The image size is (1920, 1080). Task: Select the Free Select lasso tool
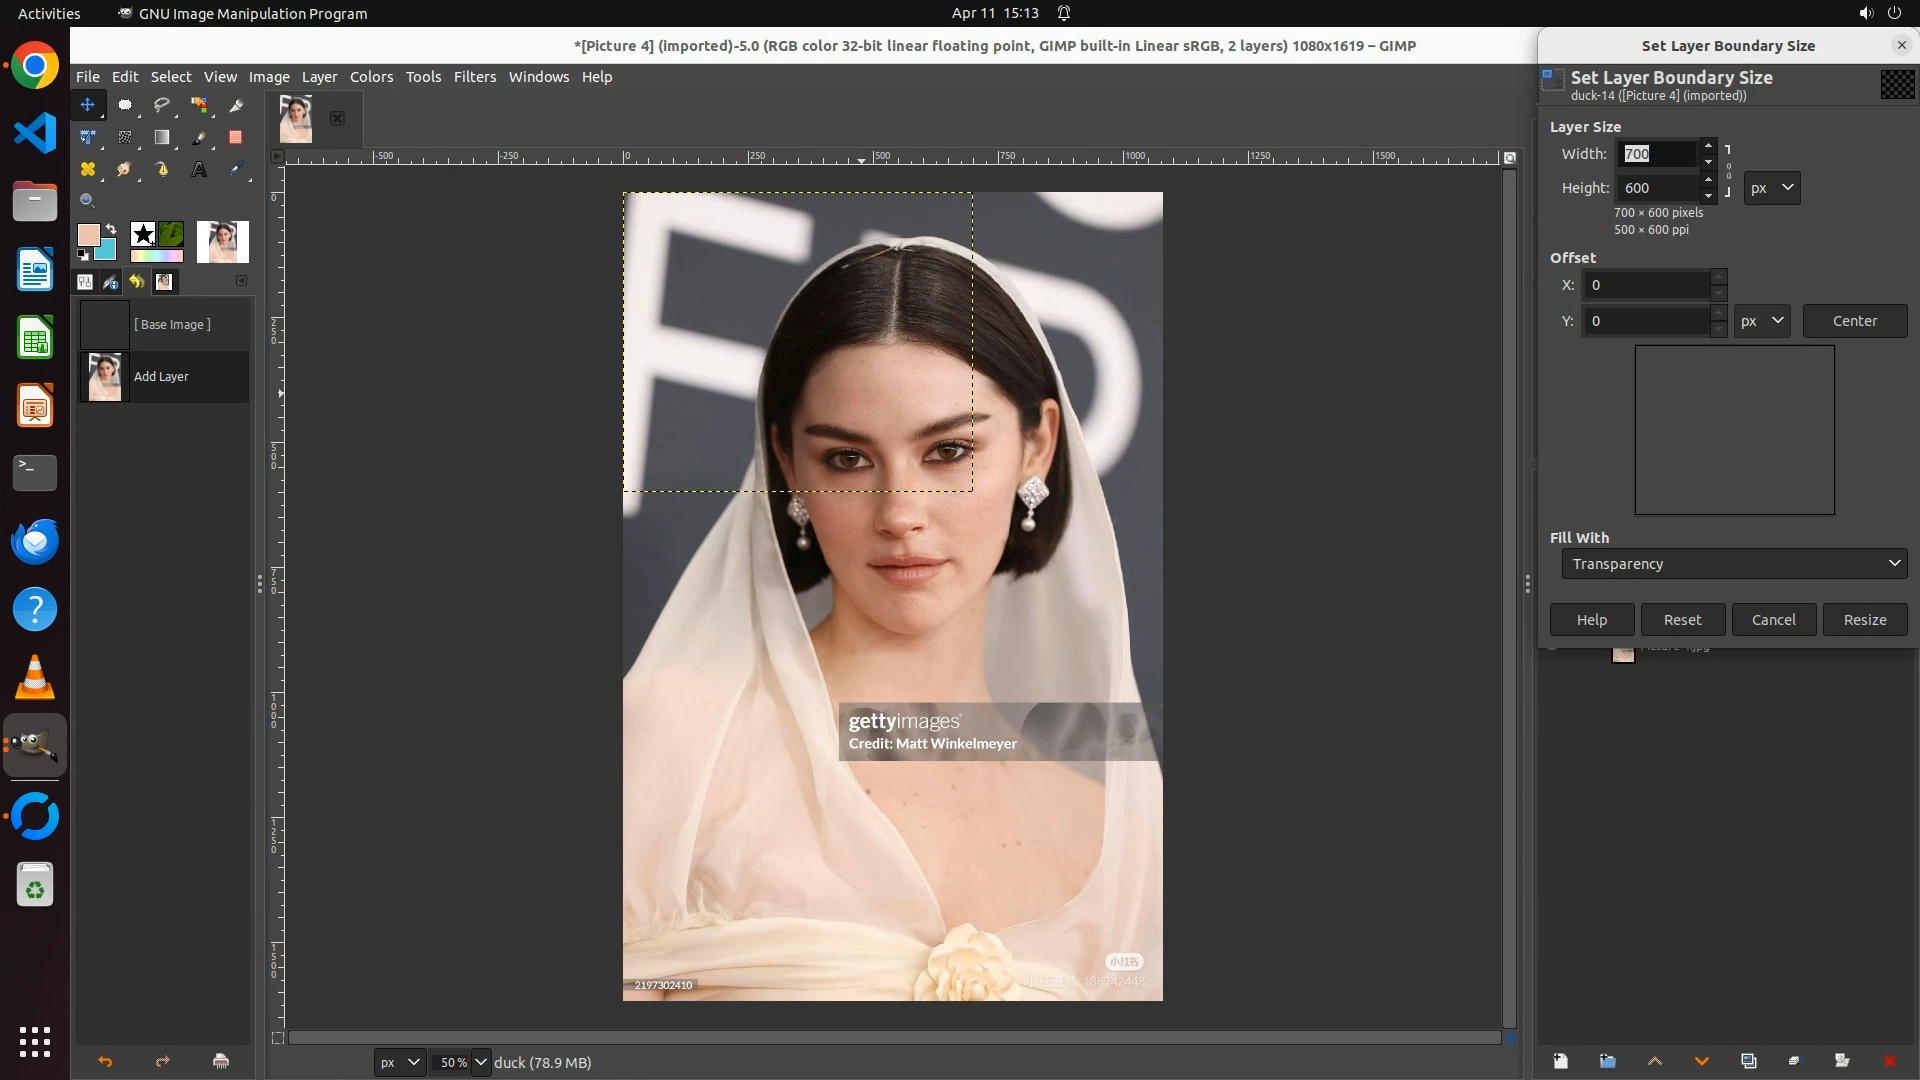[161, 105]
